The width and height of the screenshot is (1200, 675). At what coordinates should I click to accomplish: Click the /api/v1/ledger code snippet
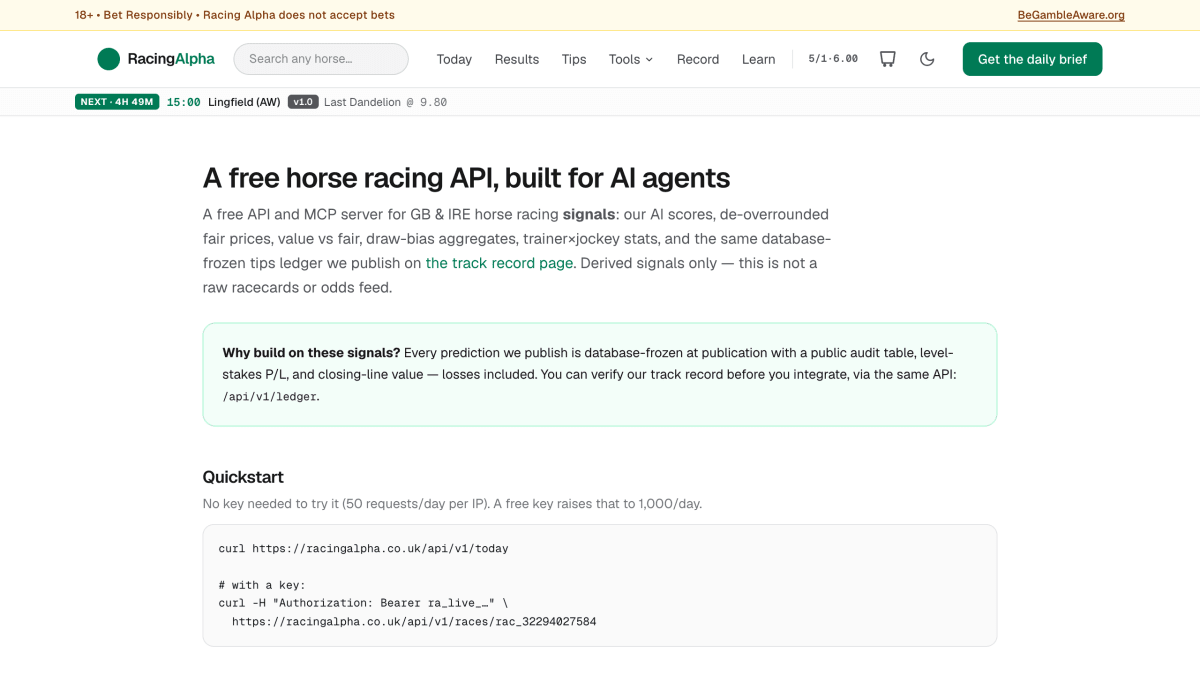[x=270, y=396]
